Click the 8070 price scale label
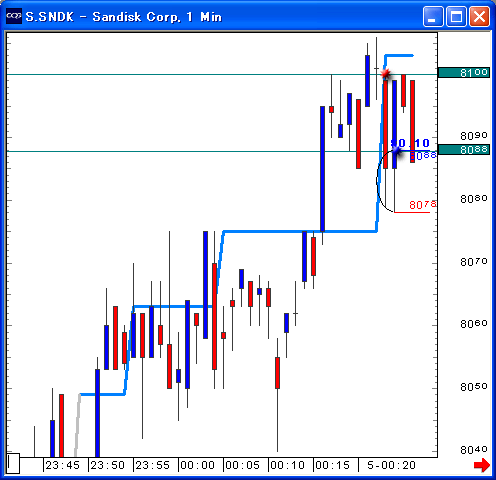The height and width of the screenshot is (480, 496). tap(474, 262)
